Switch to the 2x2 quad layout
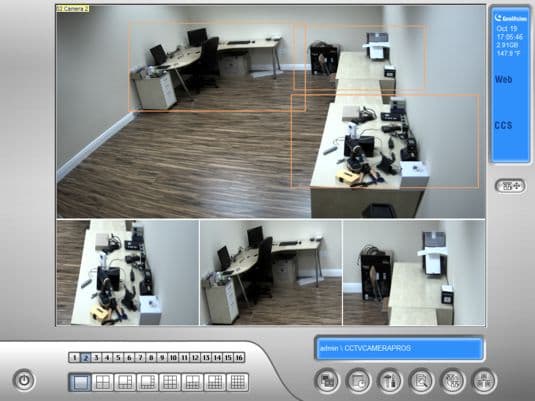Image resolution: width=535 pixels, height=401 pixels. 102,382
